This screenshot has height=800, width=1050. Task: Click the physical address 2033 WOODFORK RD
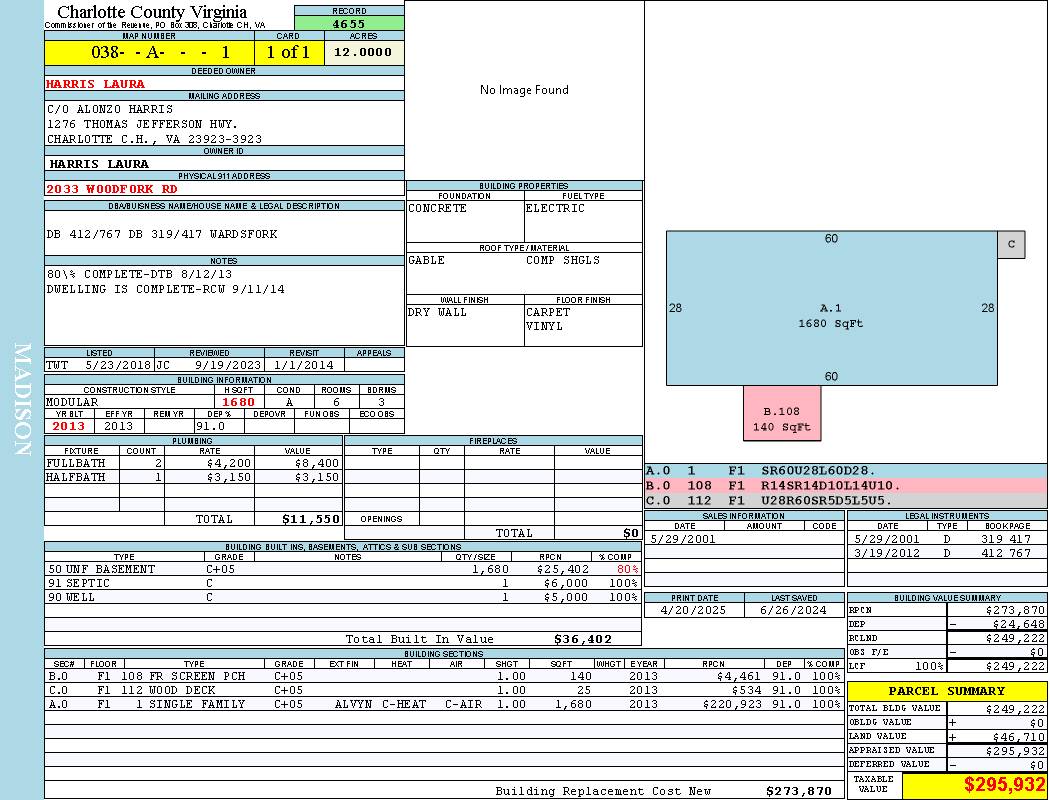click(x=112, y=188)
